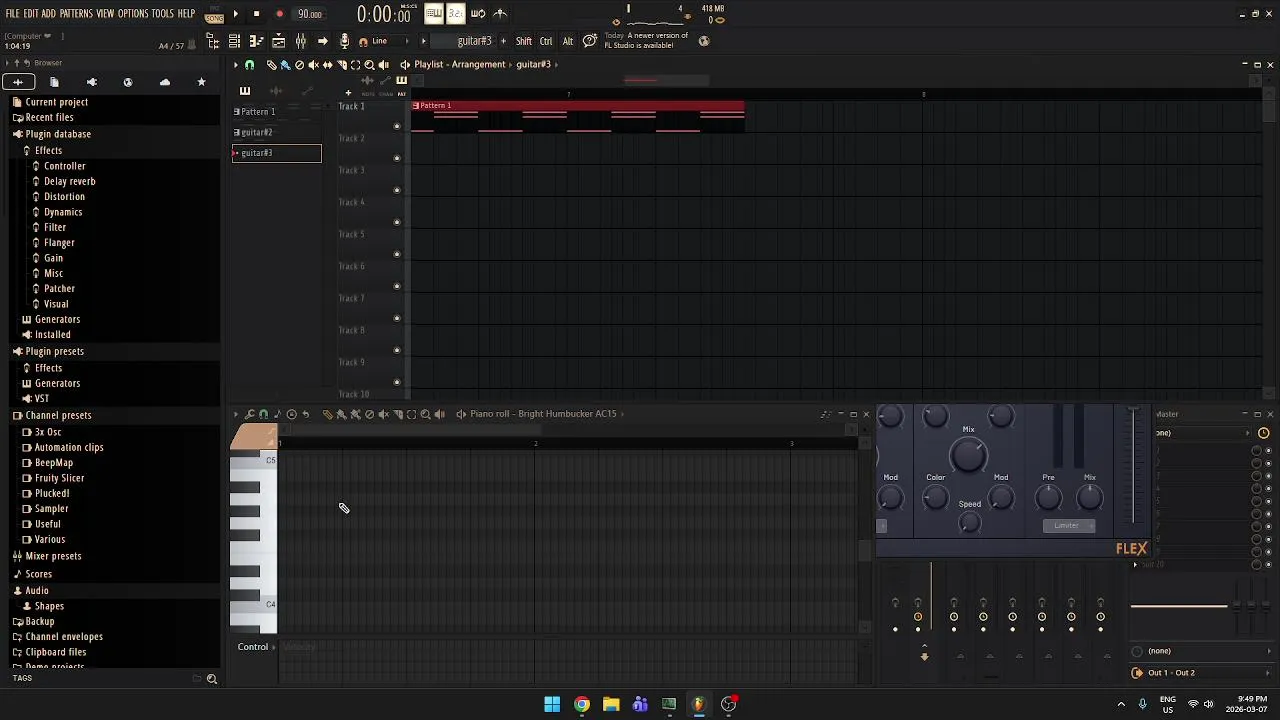
Task: Click the Play button
Action: (x=236, y=14)
